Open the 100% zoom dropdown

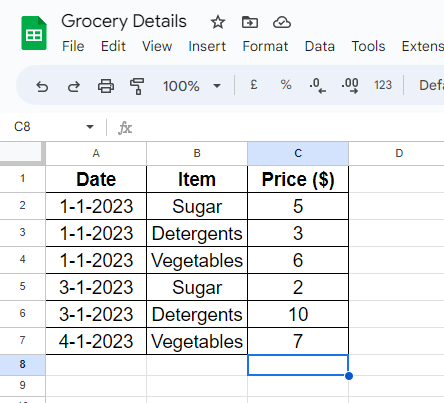click(192, 86)
